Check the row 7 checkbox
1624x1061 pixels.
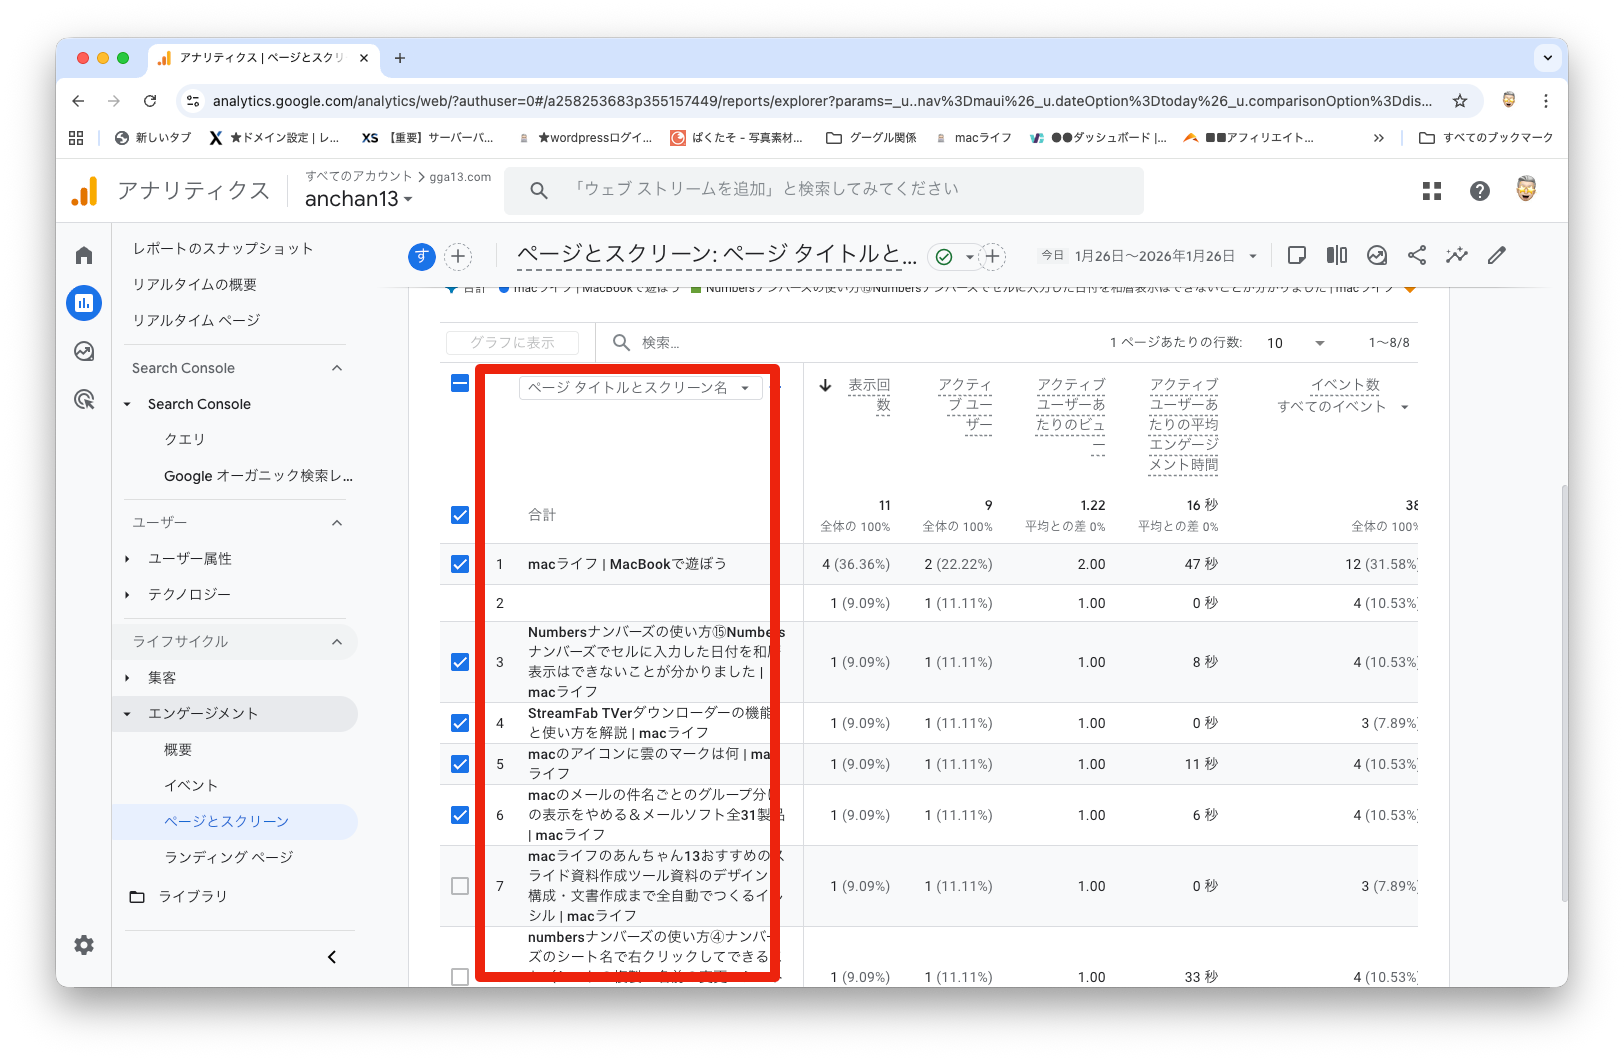[460, 886]
